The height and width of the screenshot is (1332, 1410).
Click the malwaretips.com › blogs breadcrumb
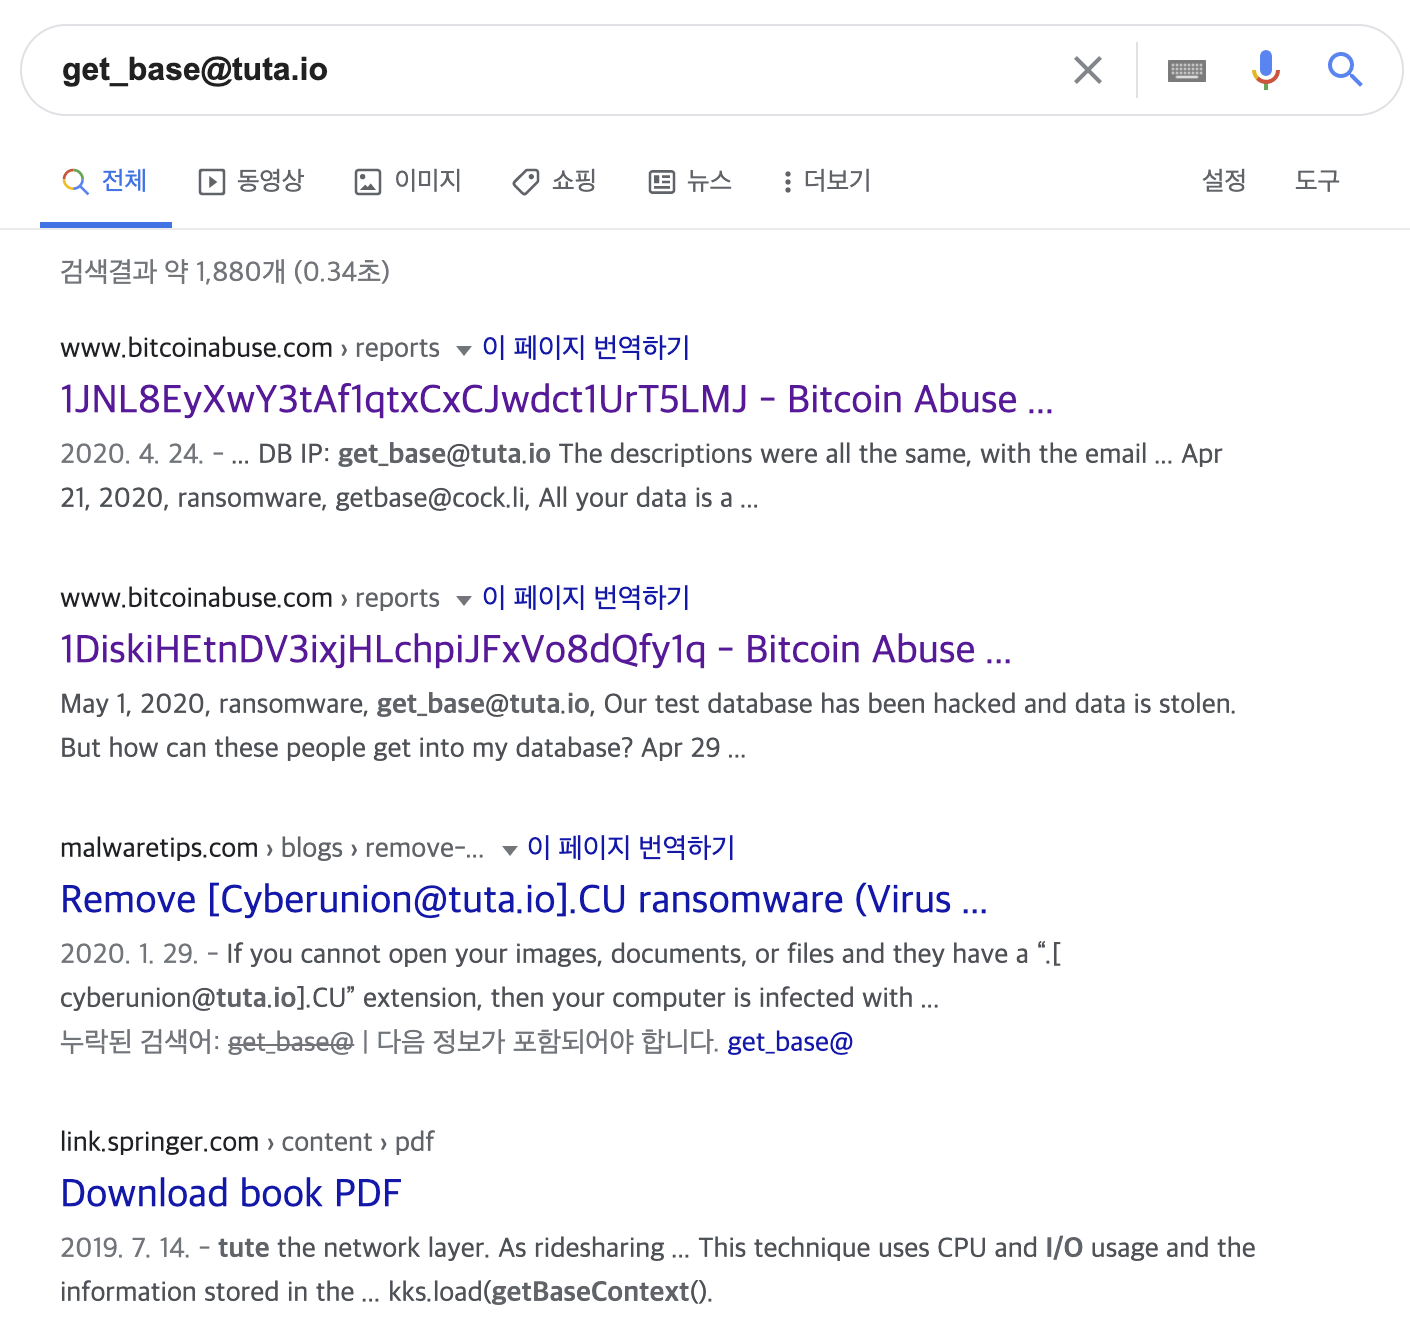click(272, 848)
